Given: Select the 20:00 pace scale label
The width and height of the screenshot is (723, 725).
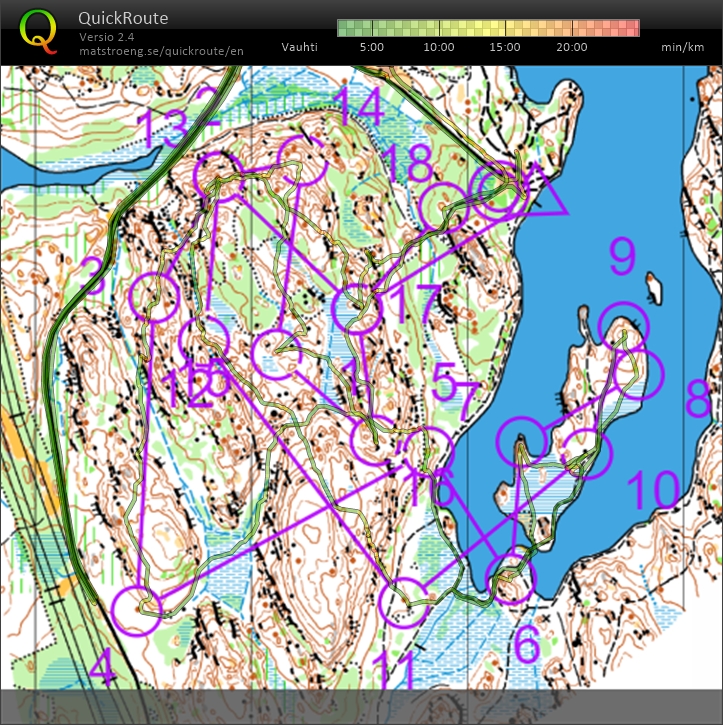Looking at the screenshot, I should point(572,47).
